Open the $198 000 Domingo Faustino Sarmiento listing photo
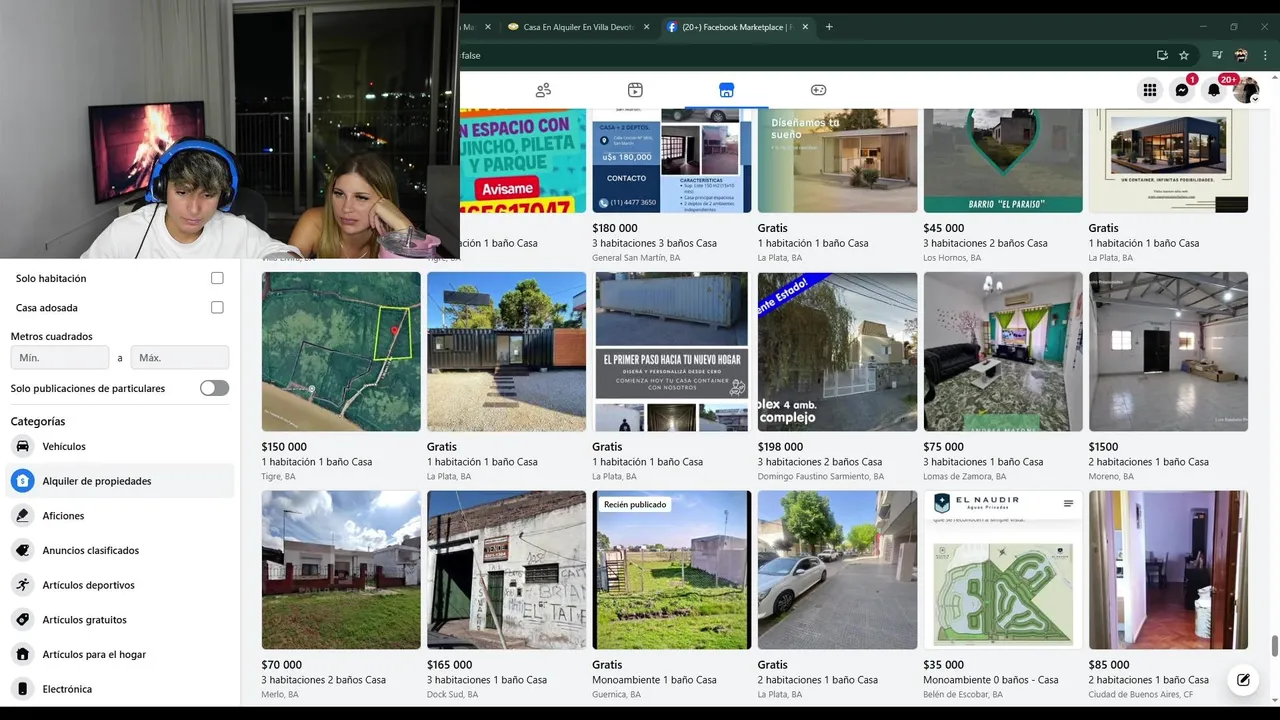 [837, 352]
